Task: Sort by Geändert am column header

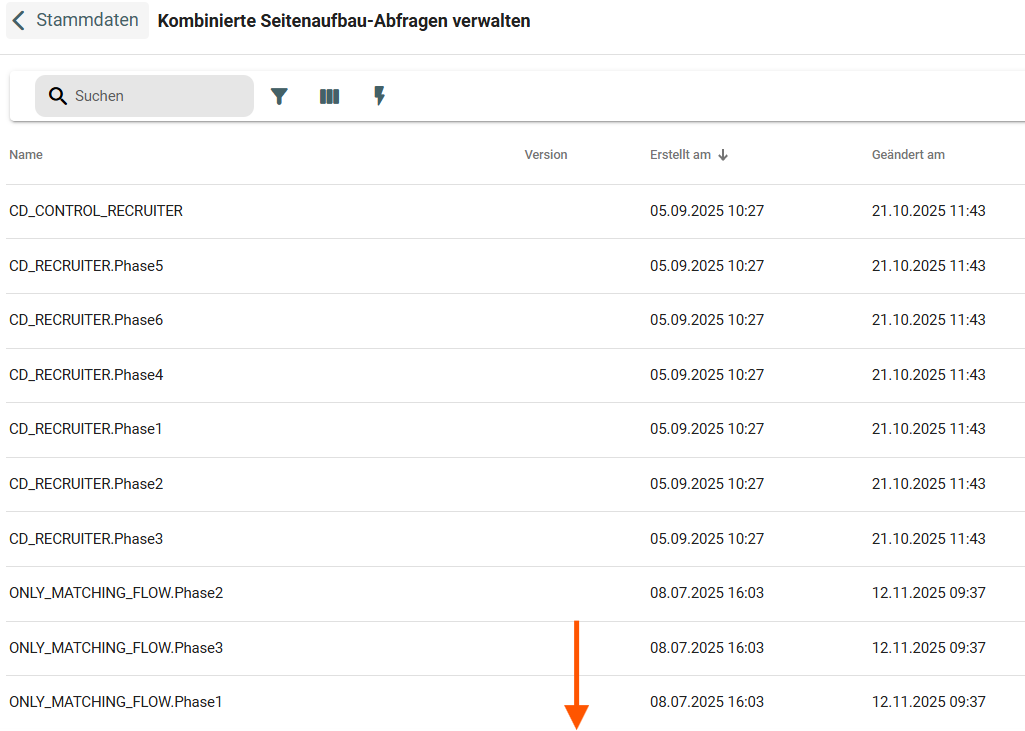Action: point(908,155)
